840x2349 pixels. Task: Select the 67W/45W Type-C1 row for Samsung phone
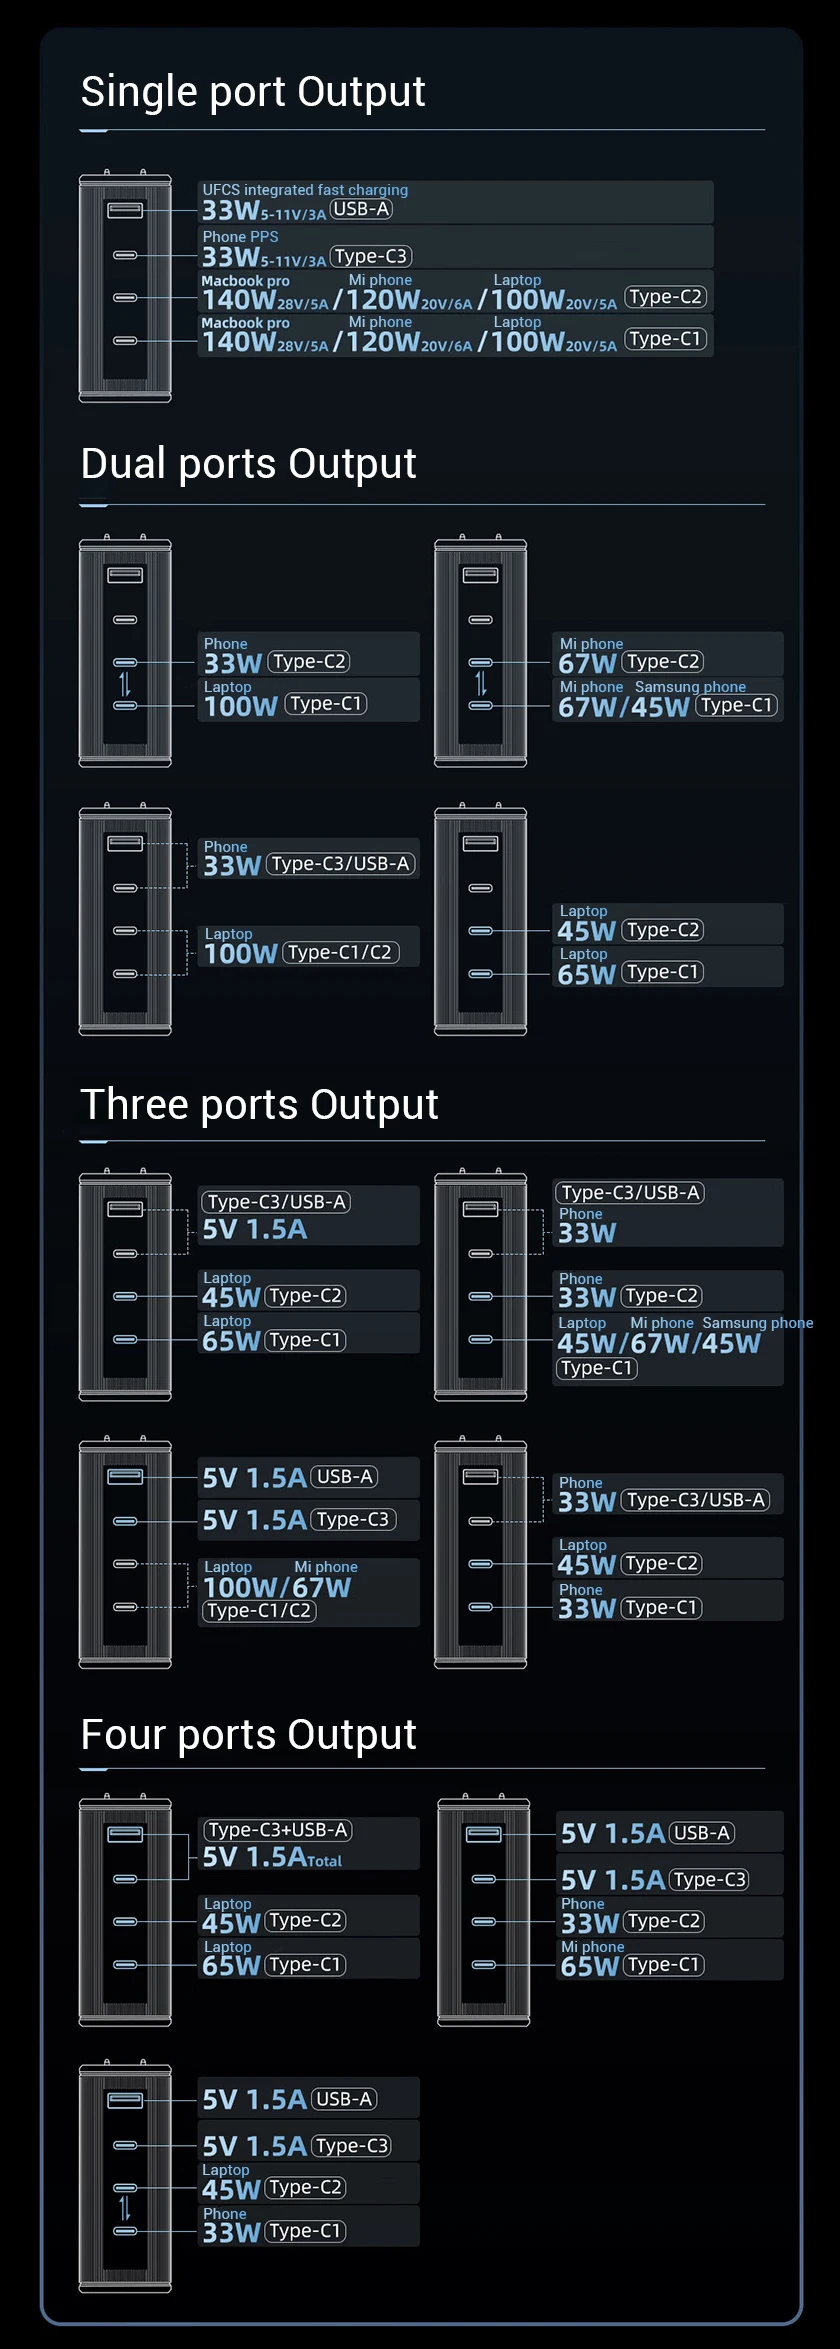pyautogui.click(x=668, y=700)
